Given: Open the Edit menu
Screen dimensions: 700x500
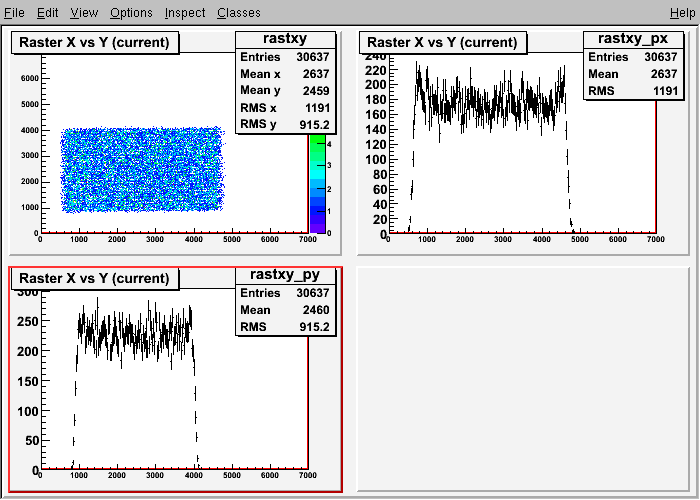Looking at the screenshot, I should [x=47, y=12].
